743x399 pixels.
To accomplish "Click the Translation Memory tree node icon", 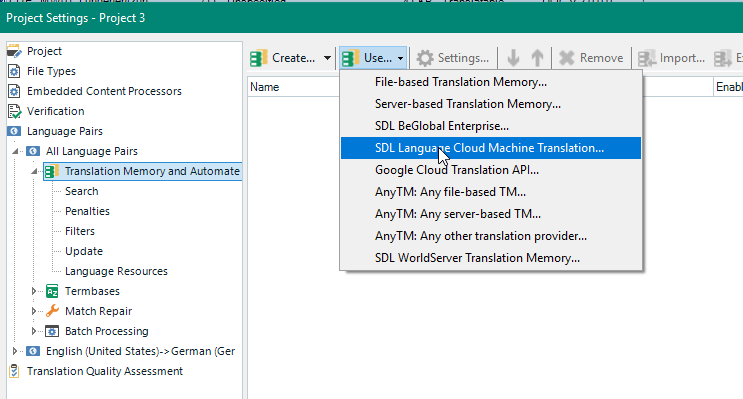I will (x=52, y=171).
